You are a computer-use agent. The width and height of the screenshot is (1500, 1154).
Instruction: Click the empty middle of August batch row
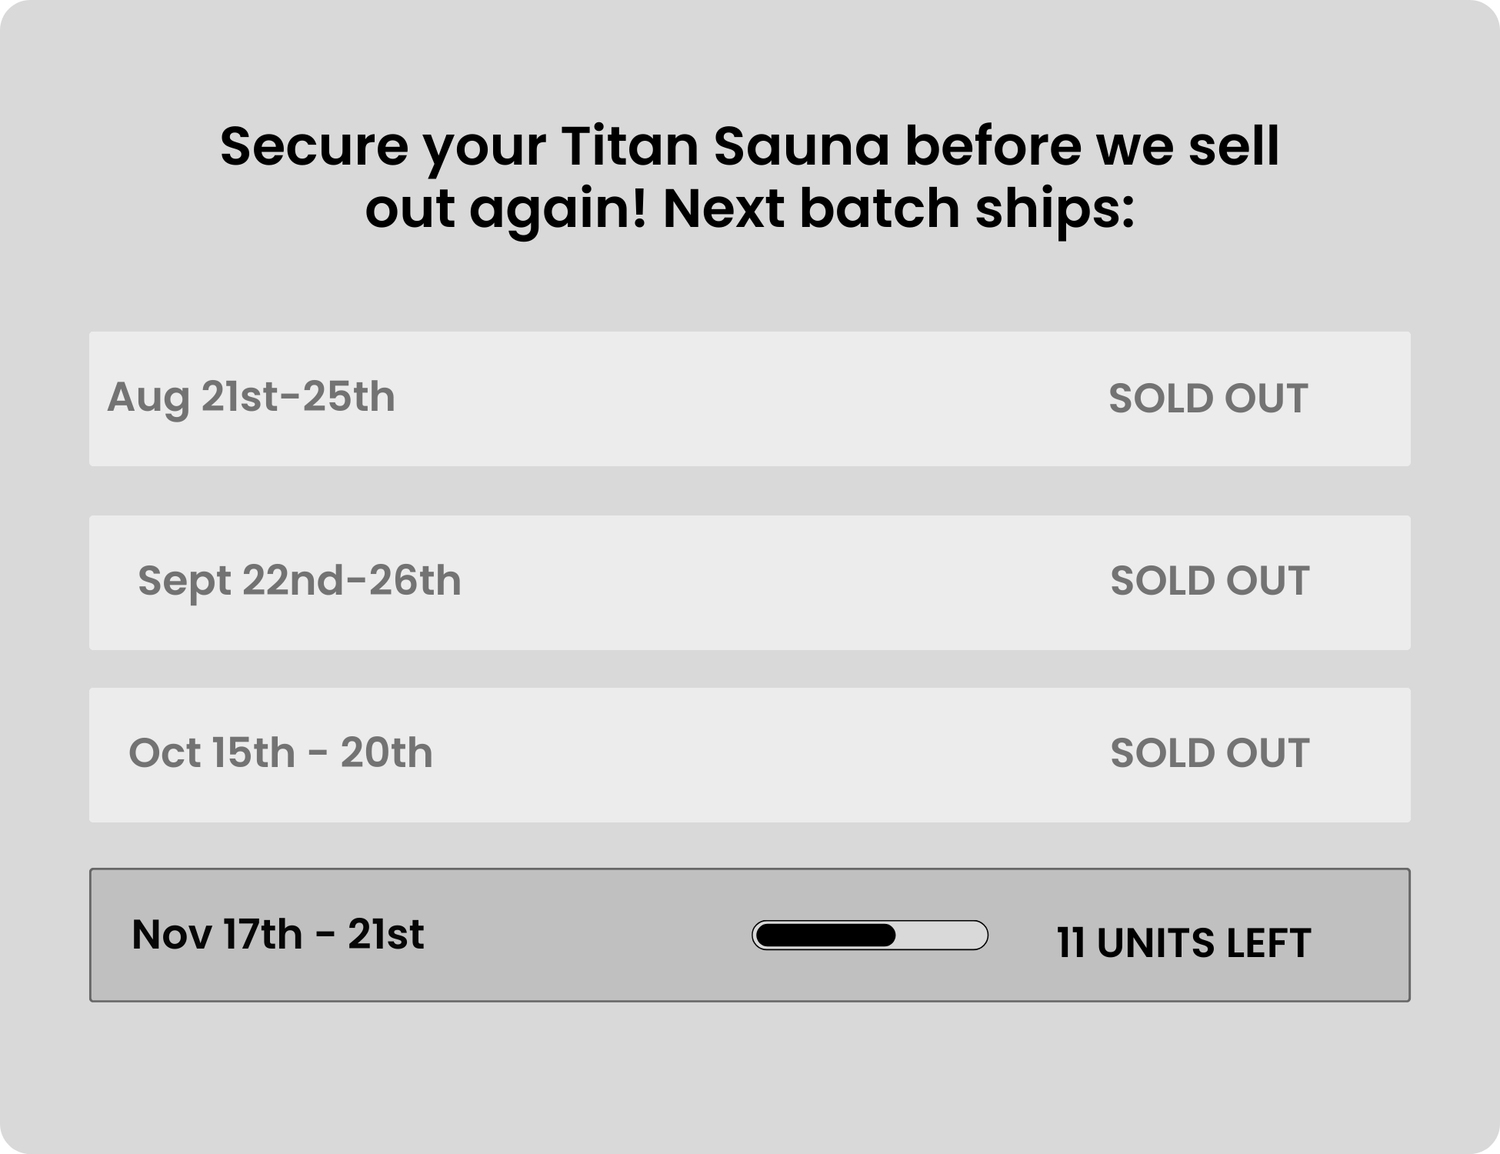750,399
